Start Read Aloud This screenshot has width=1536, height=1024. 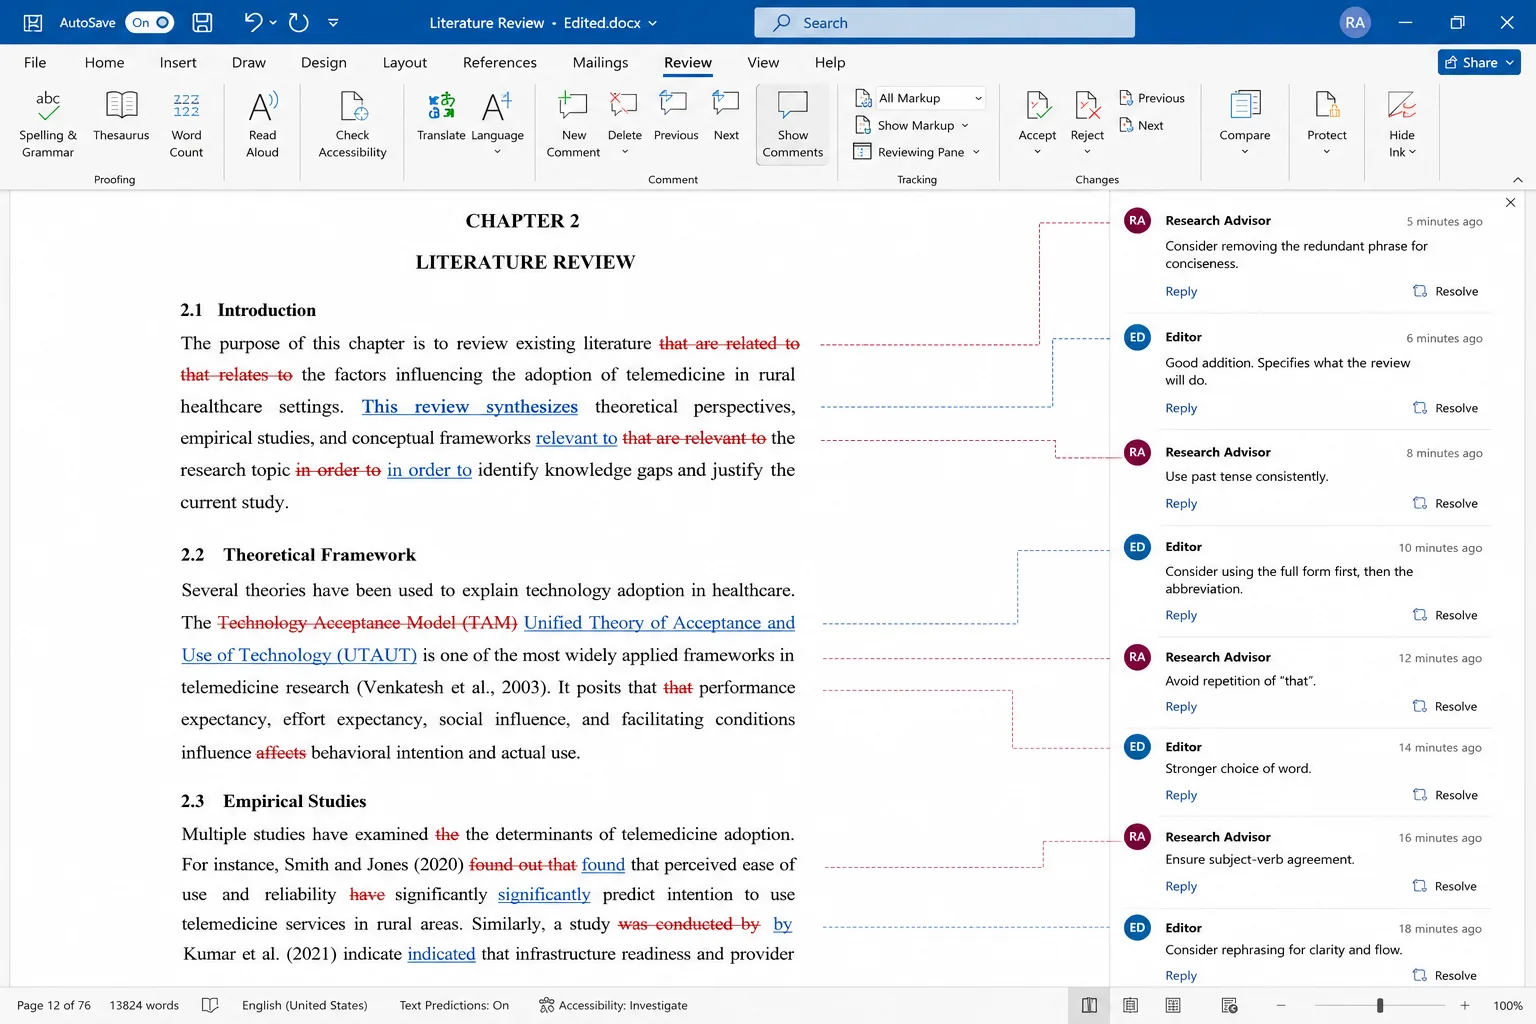[262, 124]
